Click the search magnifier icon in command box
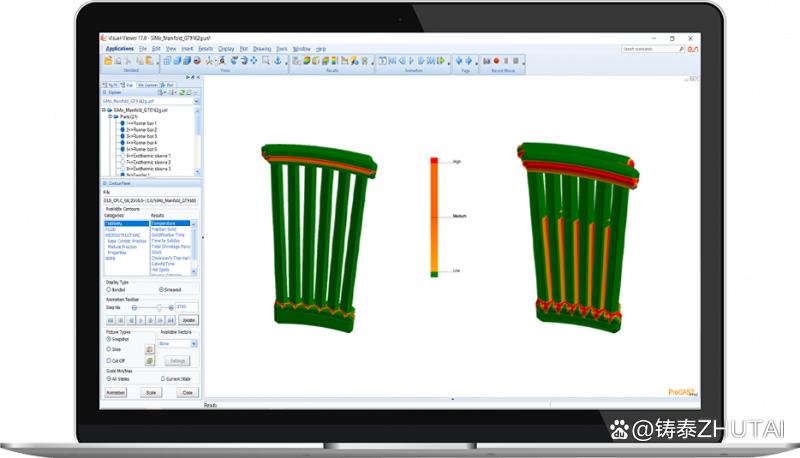This screenshot has height=458, width=800. coord(681,49)
